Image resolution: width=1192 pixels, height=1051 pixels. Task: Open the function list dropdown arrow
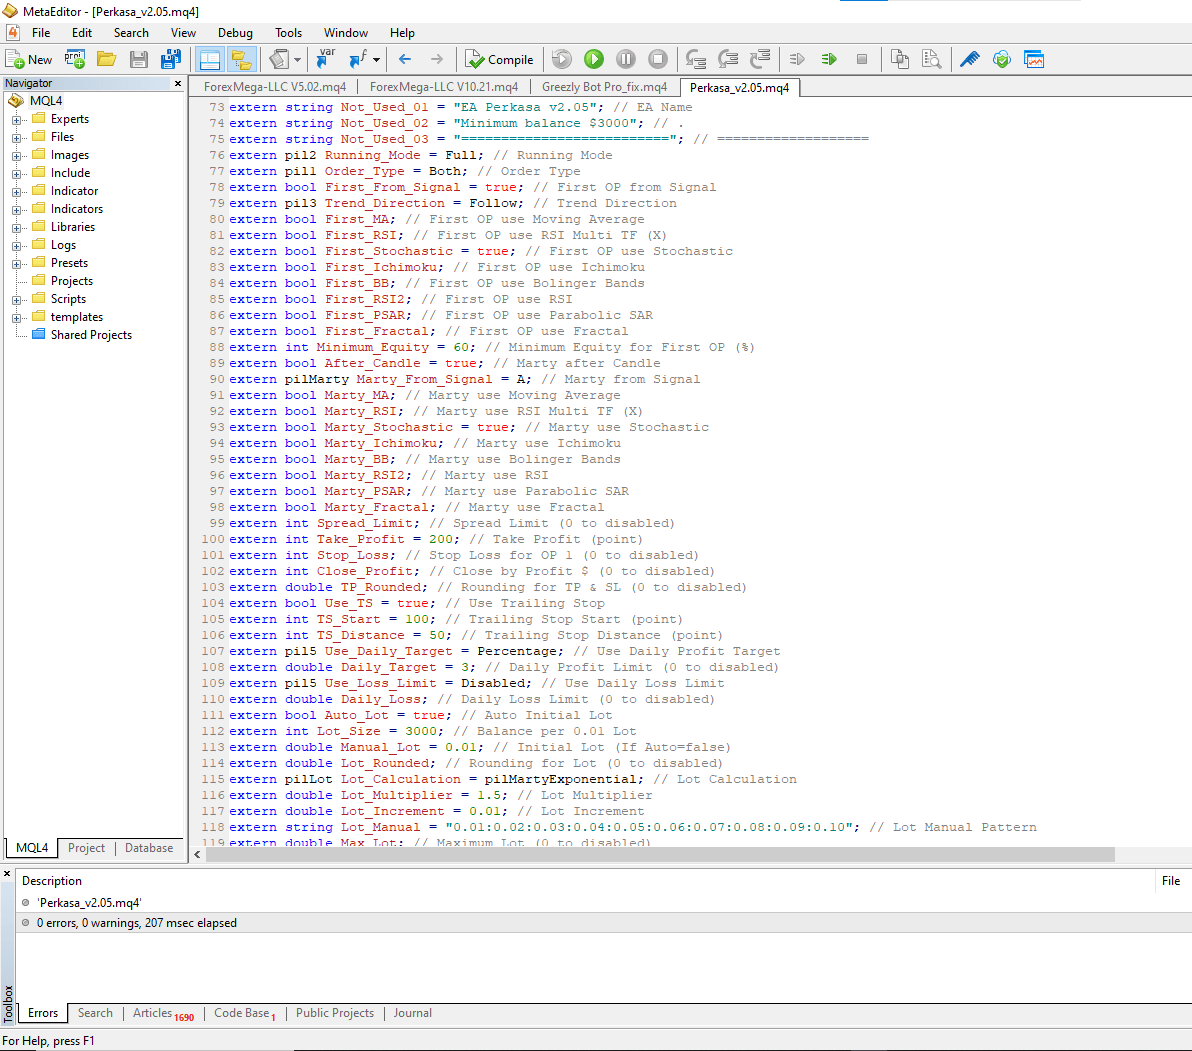click(376, 59)
